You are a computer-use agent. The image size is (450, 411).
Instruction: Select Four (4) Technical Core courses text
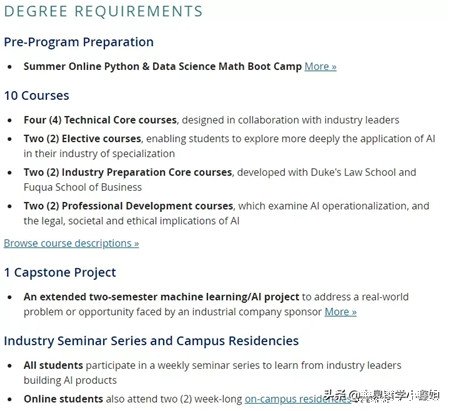tap(100, 120)
